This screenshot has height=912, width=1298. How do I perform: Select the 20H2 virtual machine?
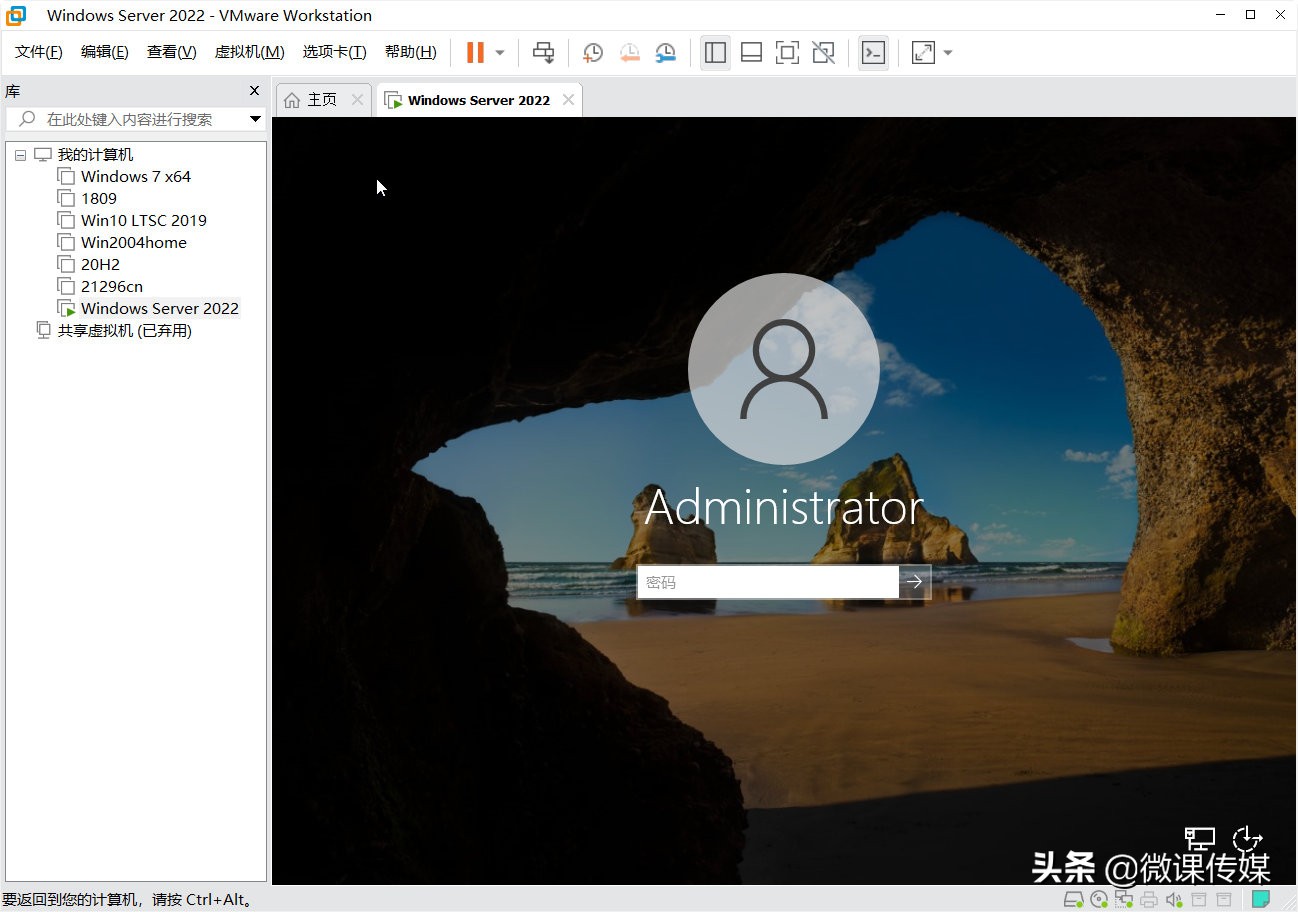pos(100,265)
